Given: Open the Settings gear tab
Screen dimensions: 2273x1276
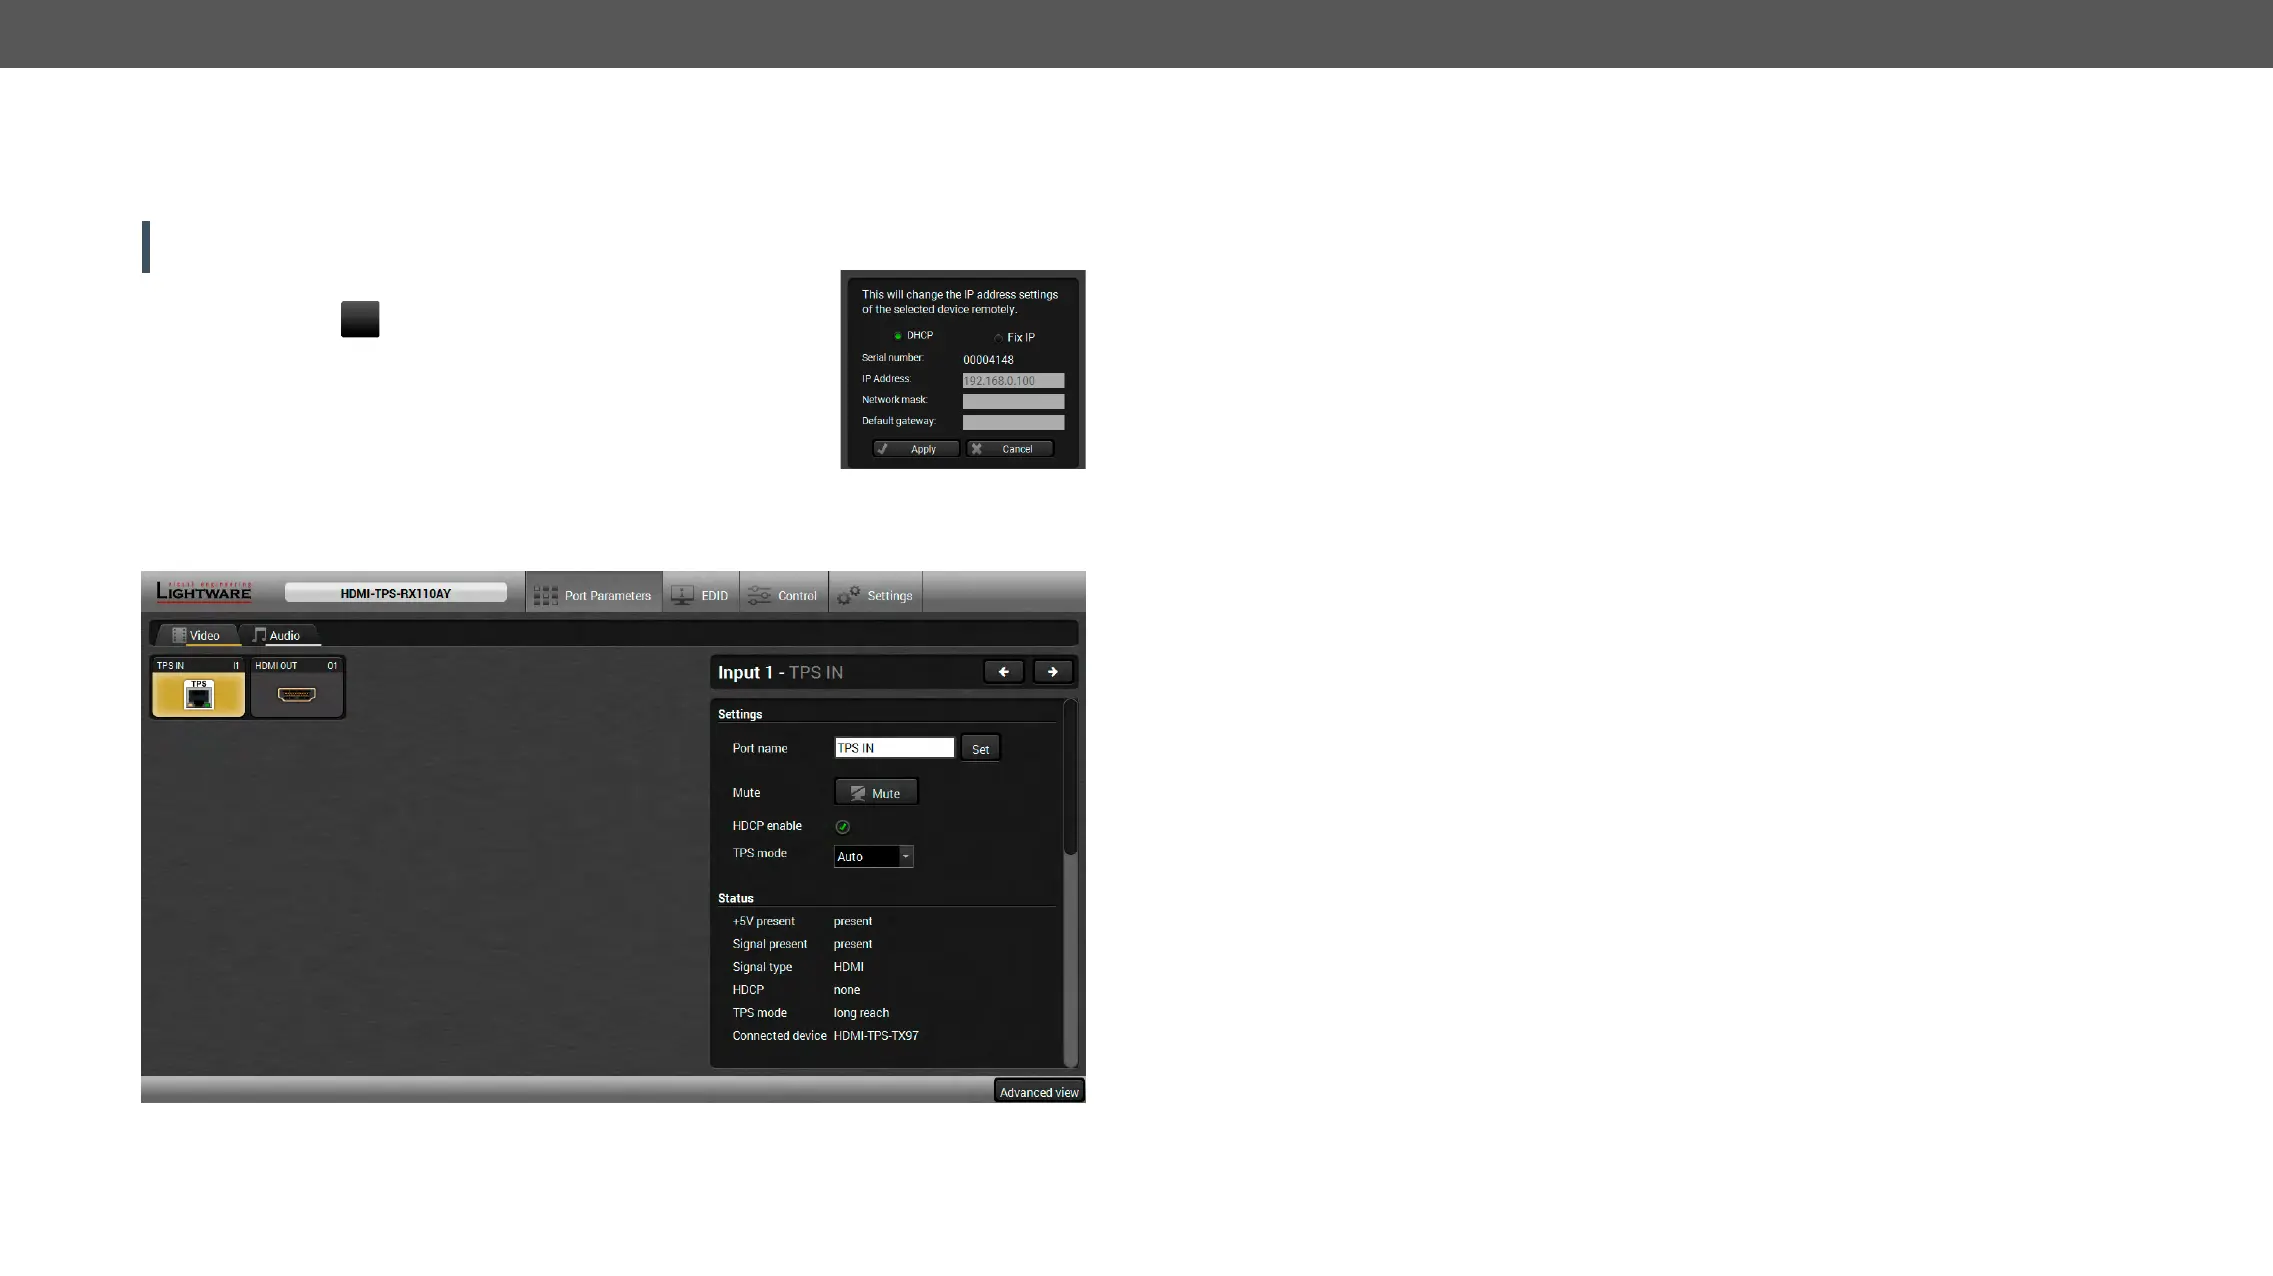Looking at the screenshot, I should (x=875, y=595).
